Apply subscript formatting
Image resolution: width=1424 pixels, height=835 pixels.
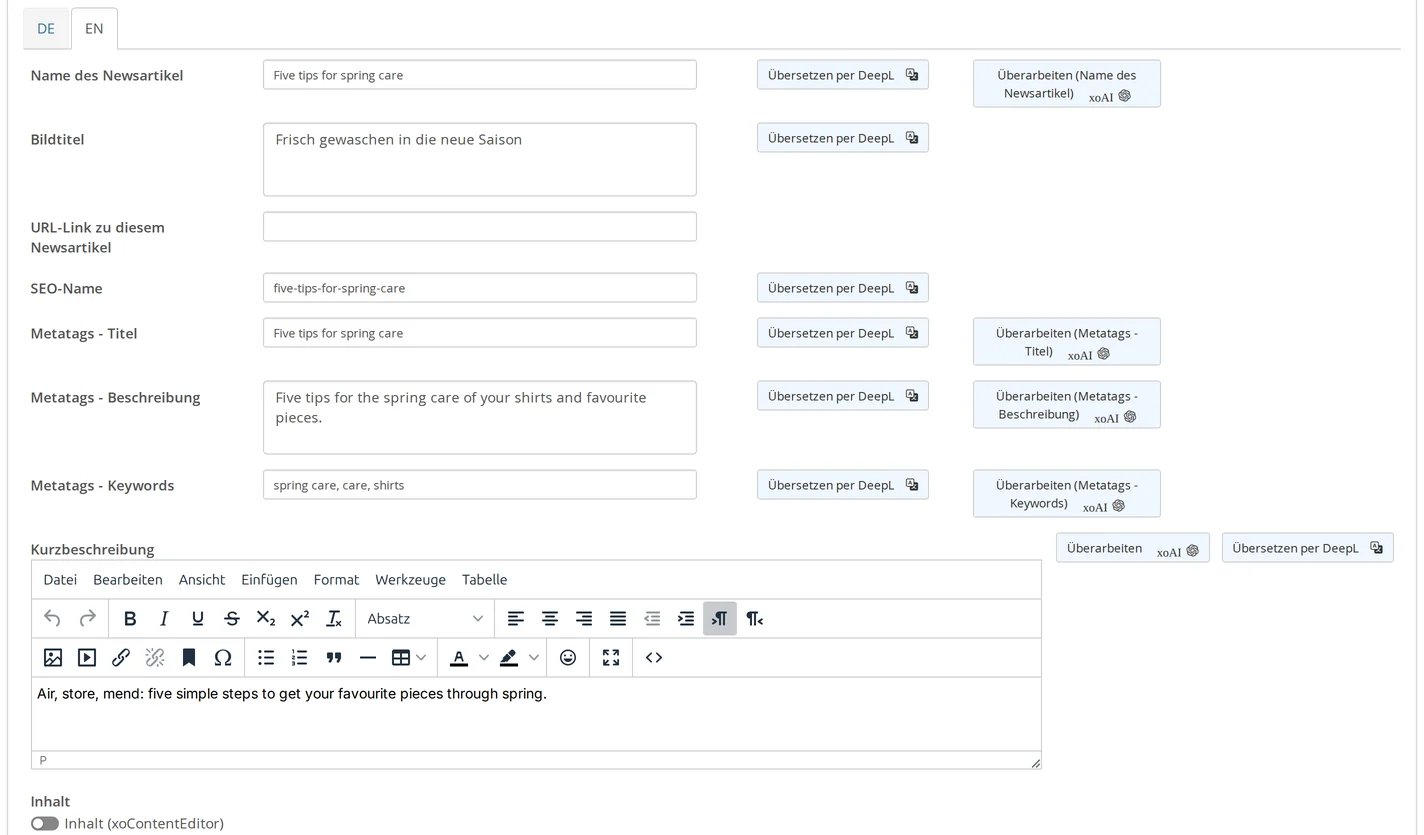[266, 619]
